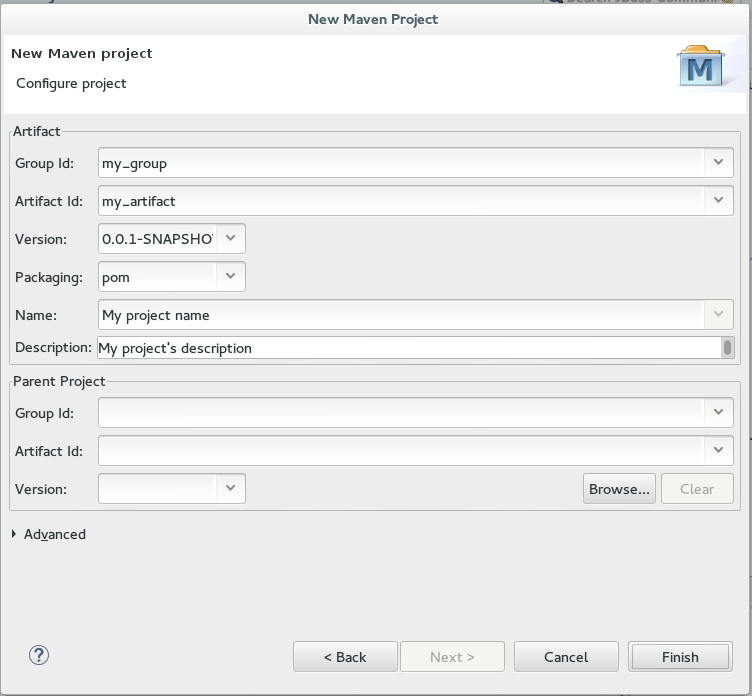Screen dimensions: 752x696
Task: Click the Next > button
Action: click(x=452, y=657)
